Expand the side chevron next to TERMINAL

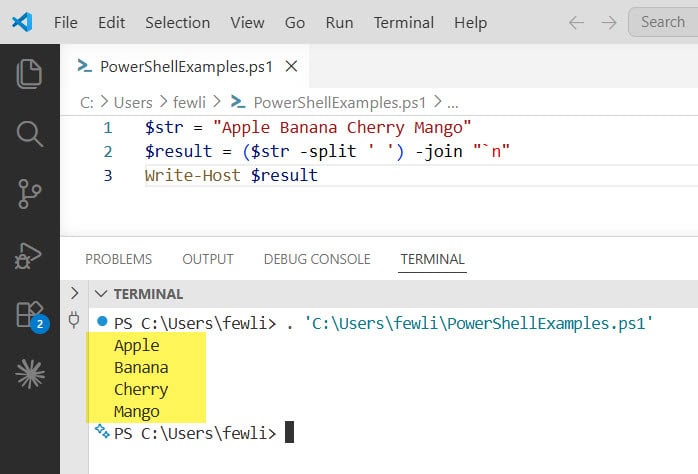click(74, 293)
